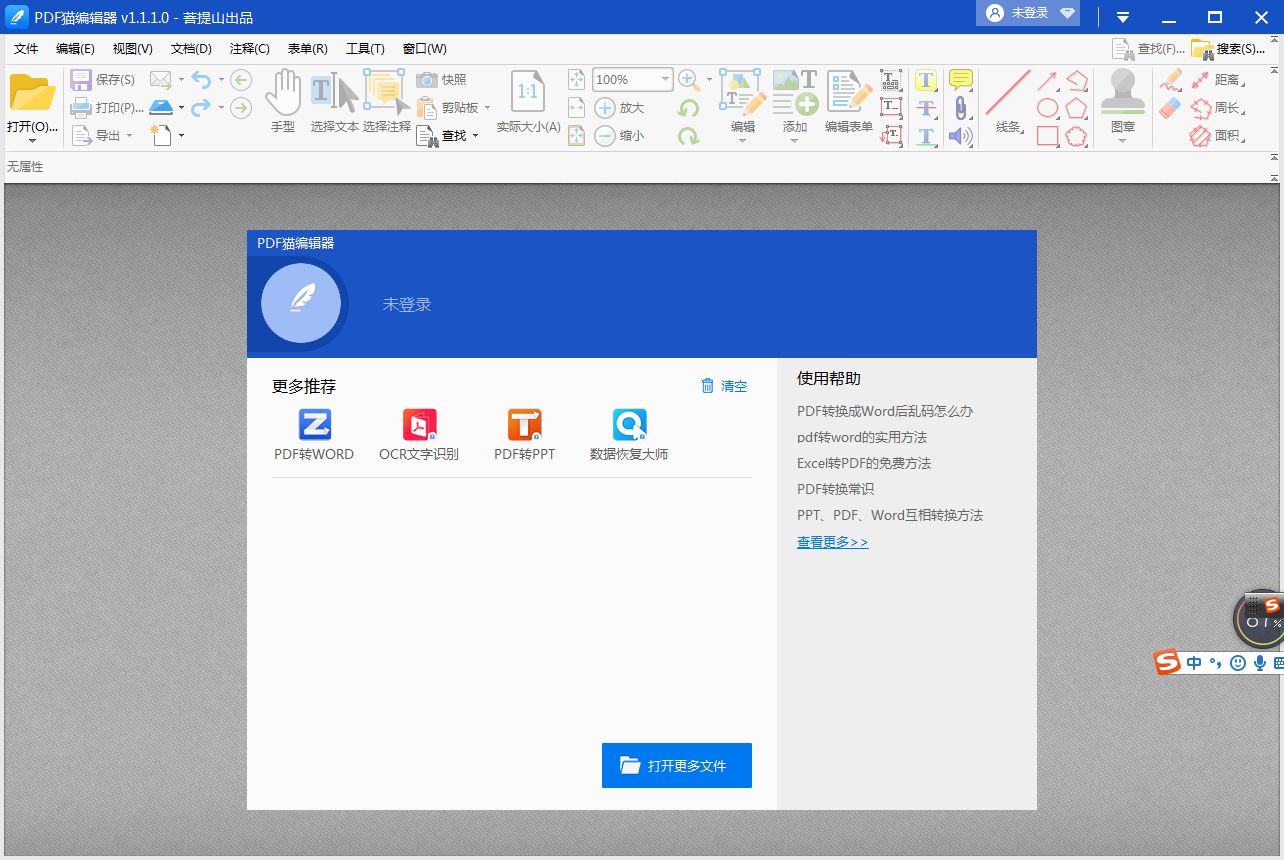This screenshot has height=860, width=1284.
Task: Activate the text Highlight tool
Action: point(927,79)
